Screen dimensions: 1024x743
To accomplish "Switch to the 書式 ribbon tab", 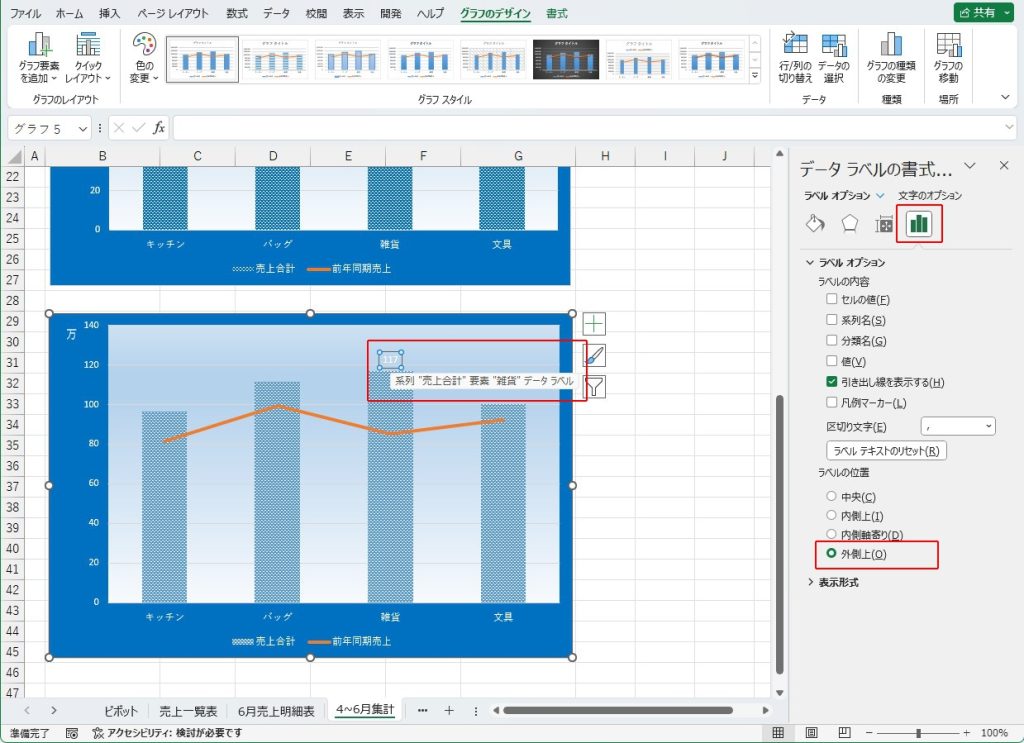I will click(x=557, y=14).
